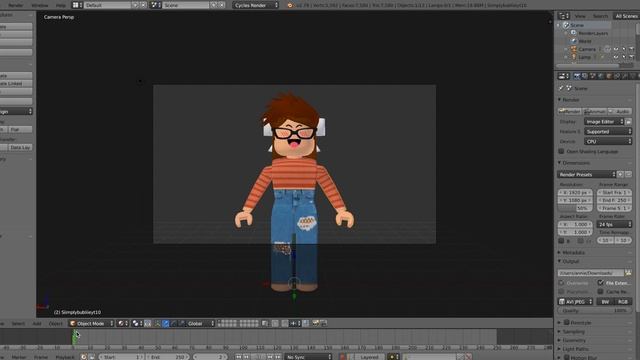Open the 24 fps frame rate dropdown
This screenshot has height=360, width=640.
point(614,224)
